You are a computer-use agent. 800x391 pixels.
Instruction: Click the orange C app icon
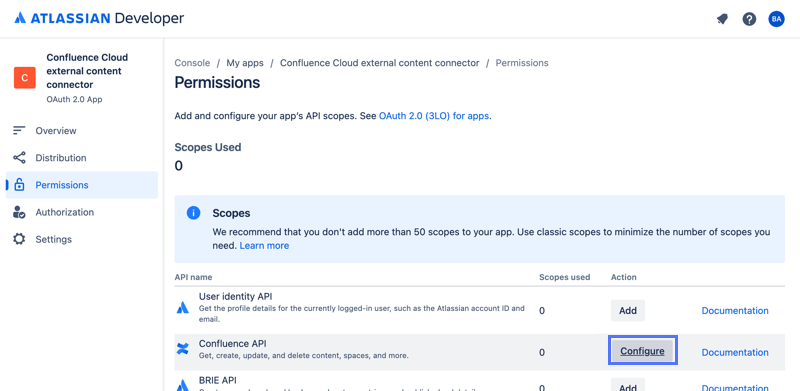tap(24, 78)
